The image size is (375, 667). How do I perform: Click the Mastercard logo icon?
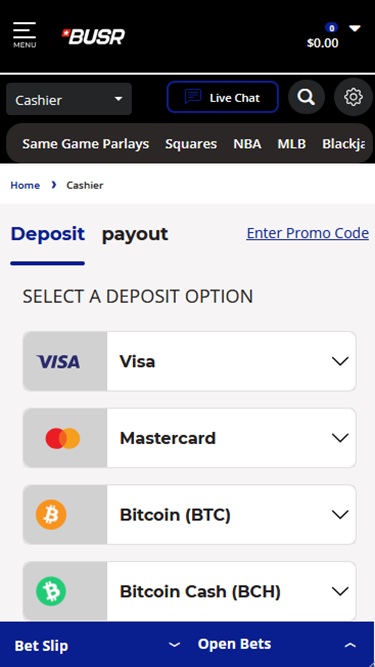click(x=63, y=438)
